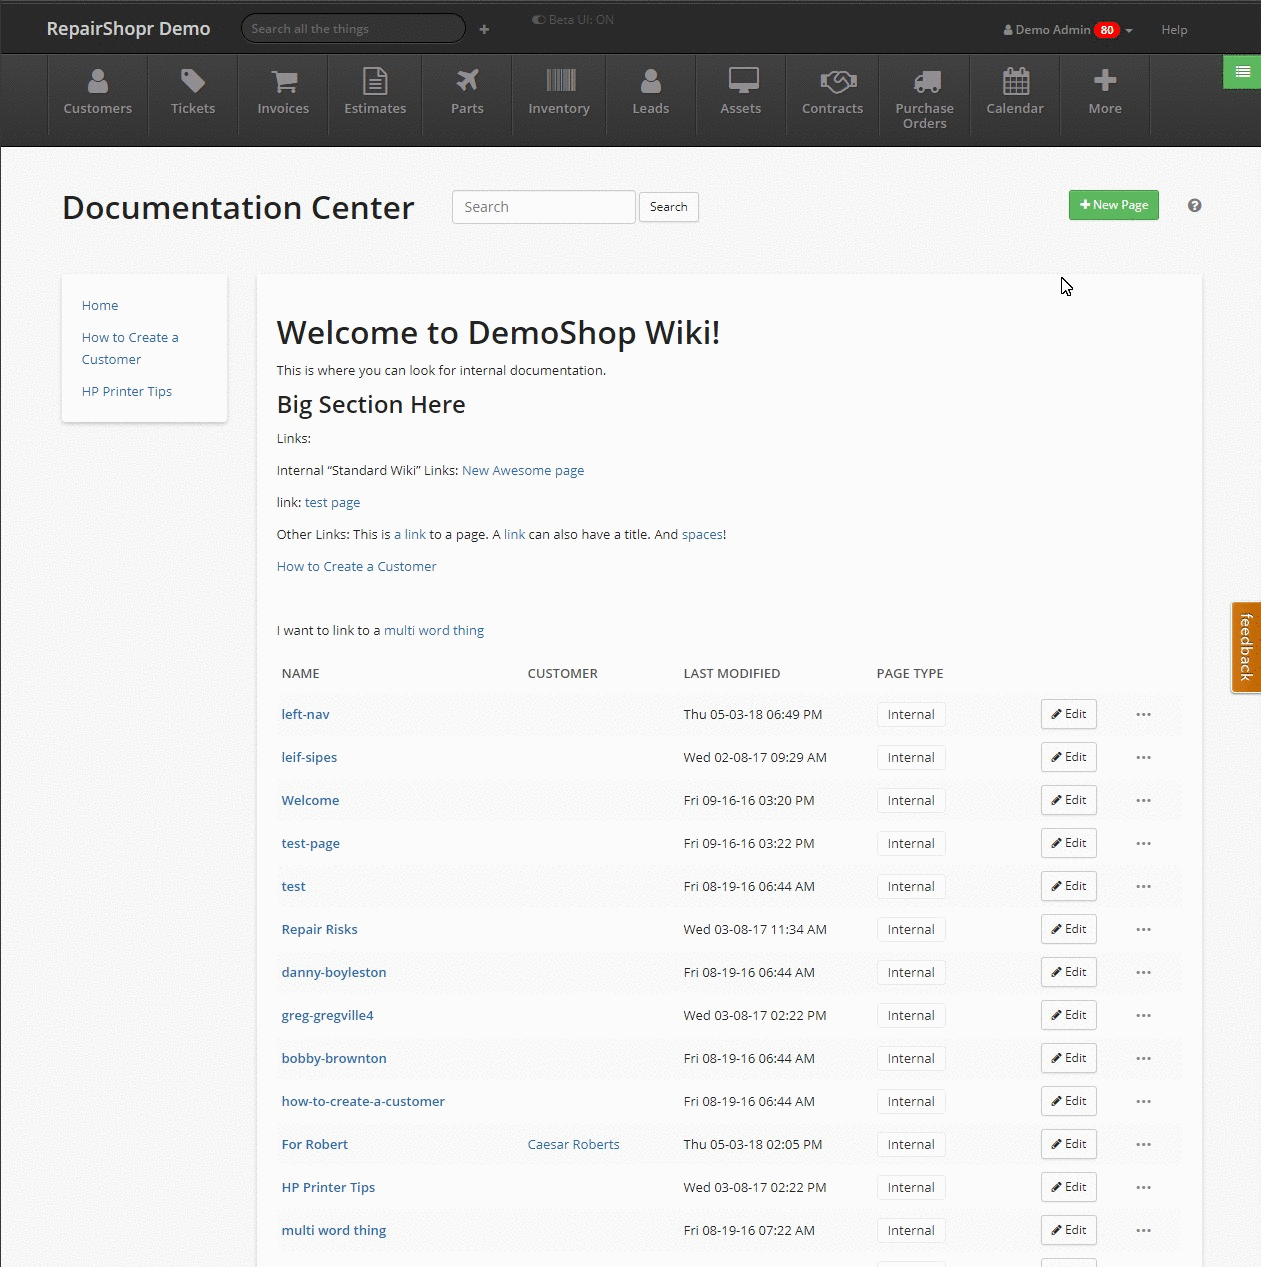This screenshot has height=1267, width=1261.
Task: Open the left-nav page
Action: tap(305, 714)
